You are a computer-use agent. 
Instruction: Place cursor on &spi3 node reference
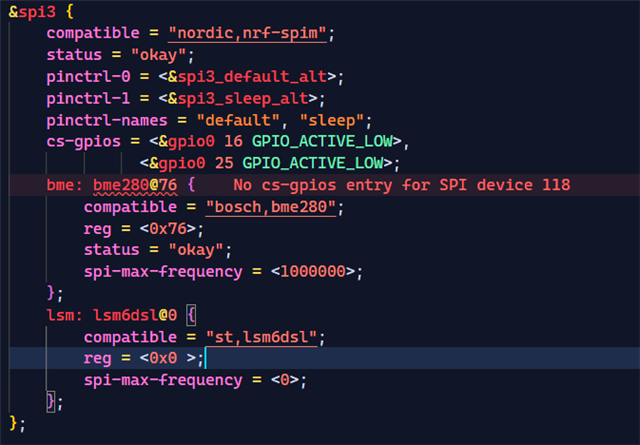tap(32, 12)
